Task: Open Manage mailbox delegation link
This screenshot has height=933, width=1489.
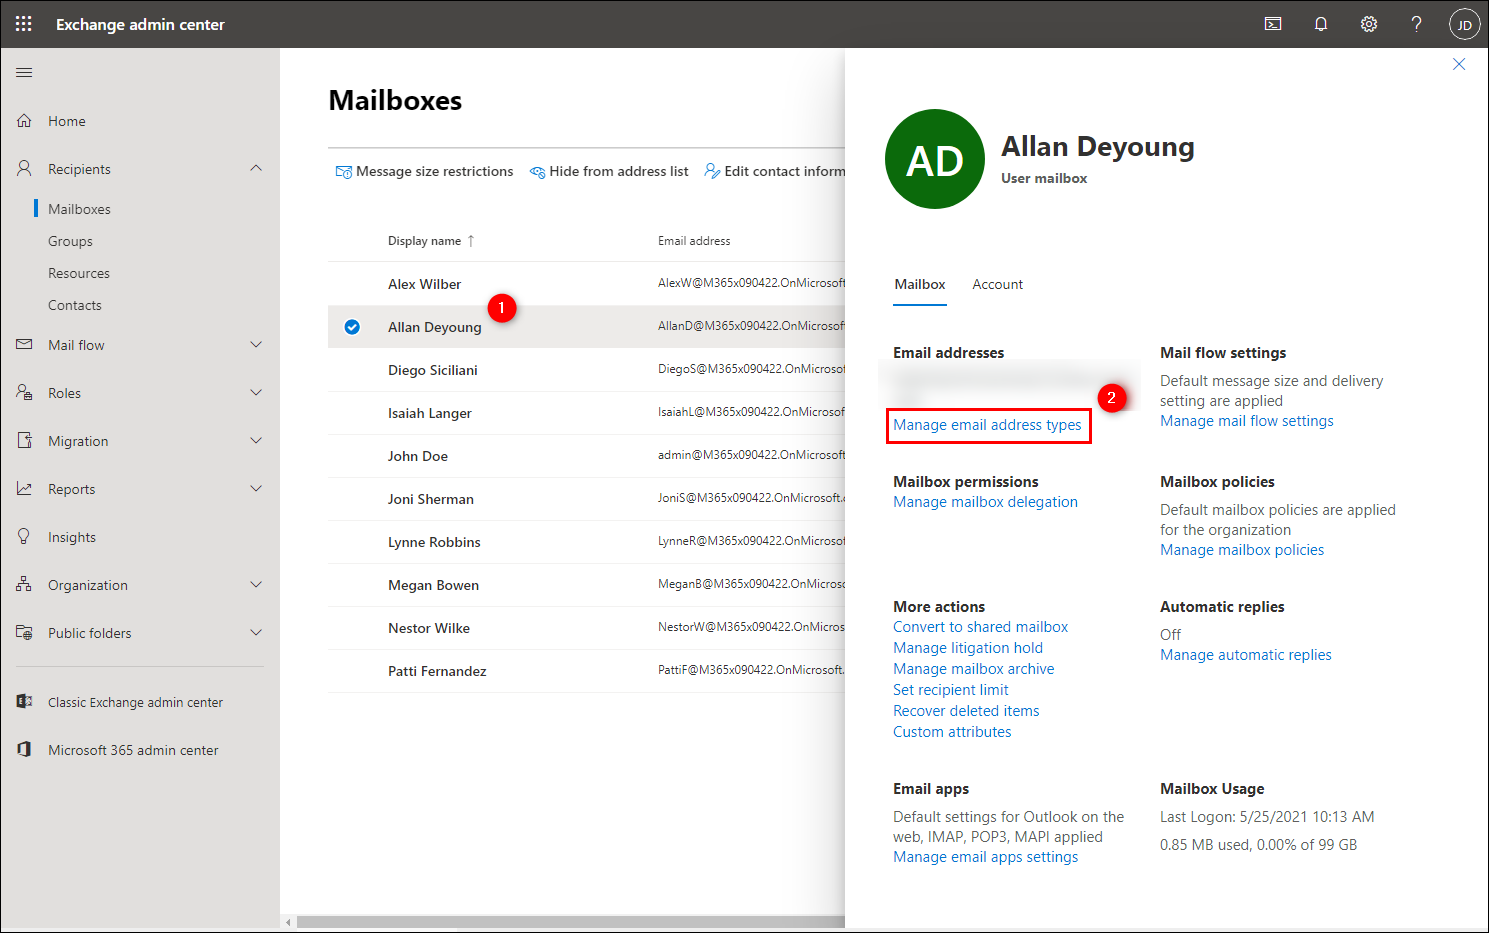Action: (x=985, y=502)
